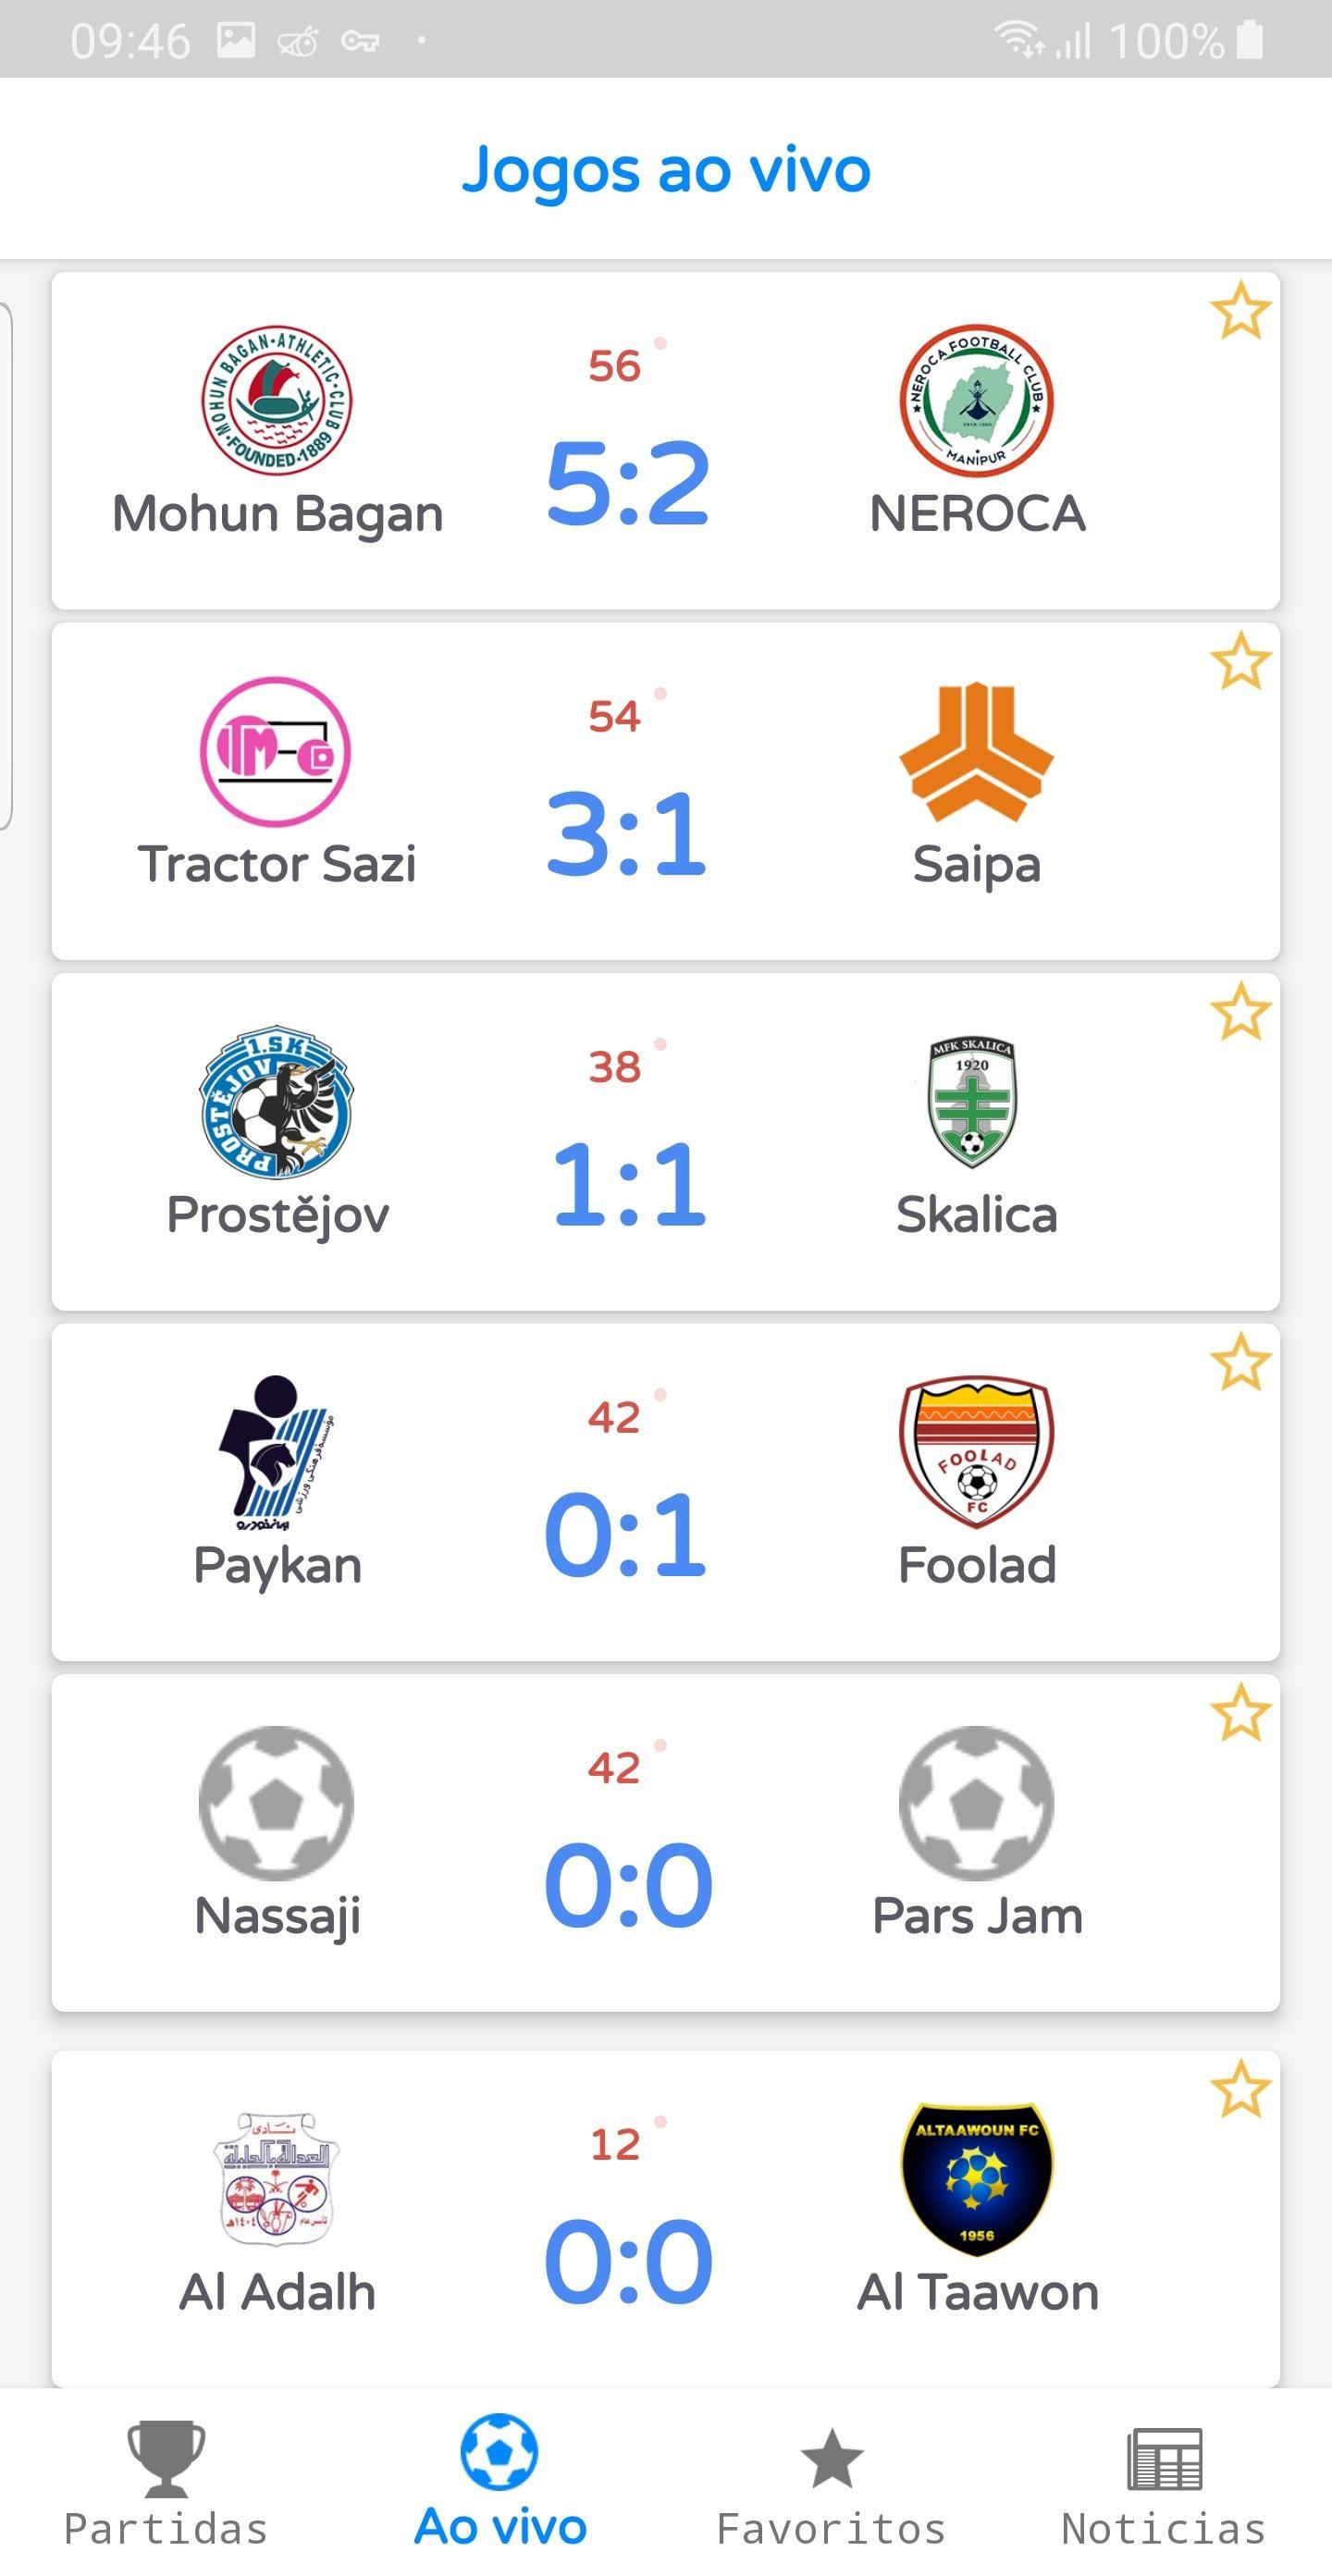Tap the NEROCA Football Club logo
This screenshot has height=2576, width=1332.
coord(976,400)
